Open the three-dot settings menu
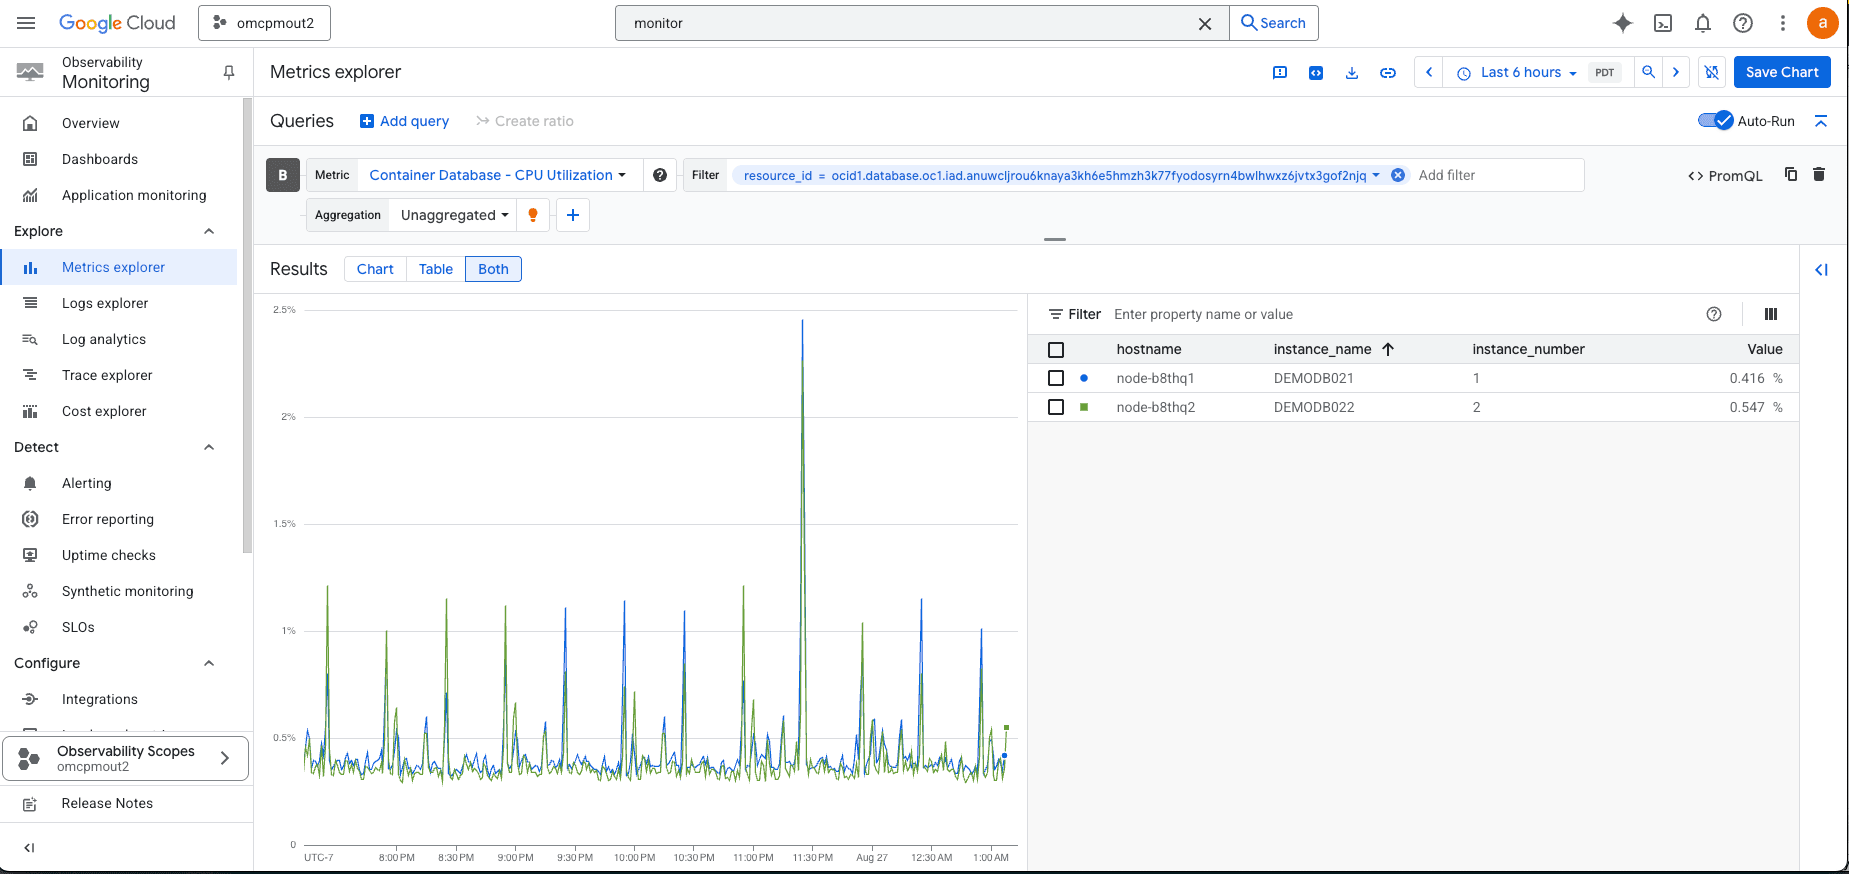The width and height of the screenshot is (1849, 874). click(1783, 23)
